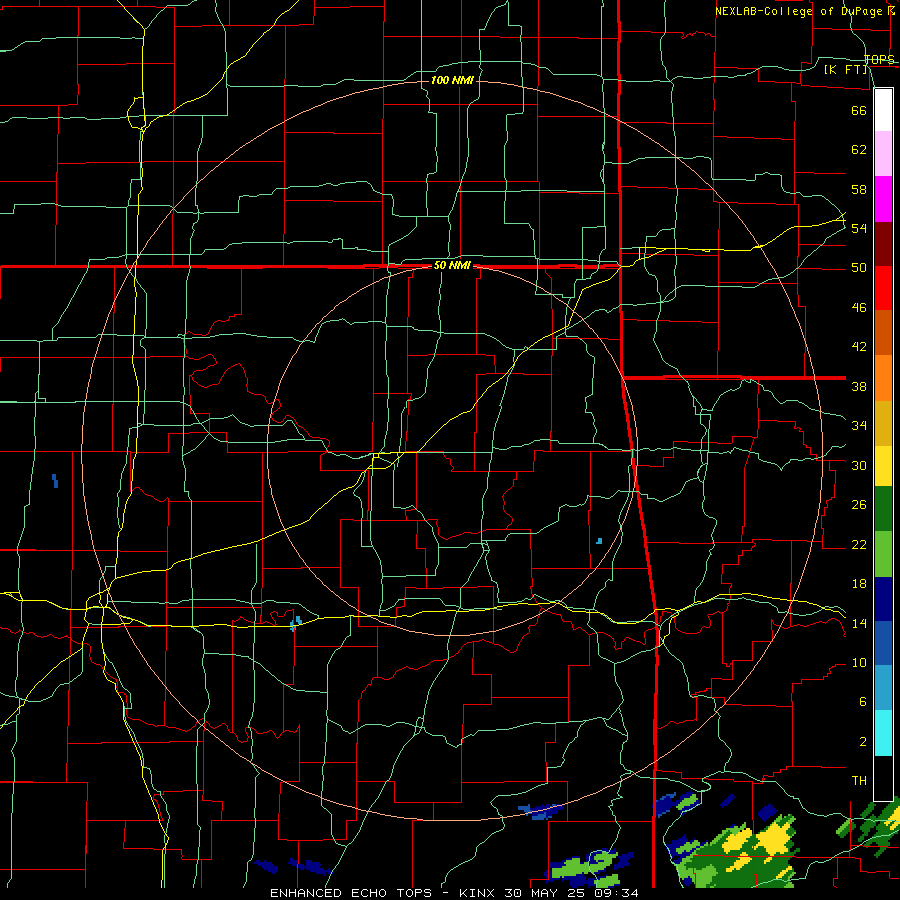Click the 62 legend value
900x900 pixels.
click(859, 150)
